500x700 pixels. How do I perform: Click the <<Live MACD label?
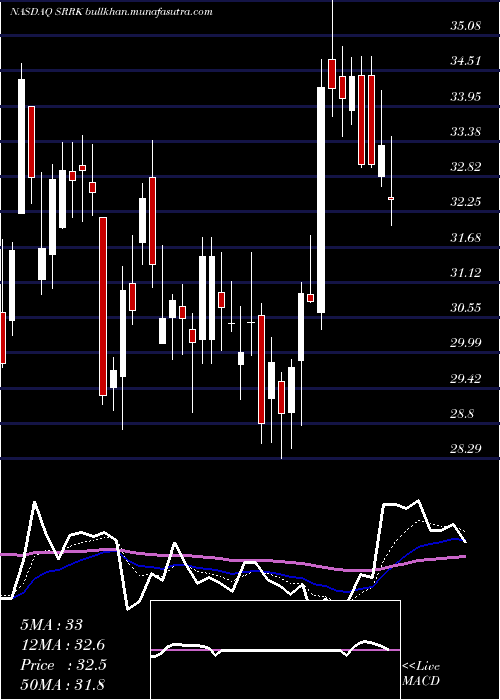(x=421, y=673)
